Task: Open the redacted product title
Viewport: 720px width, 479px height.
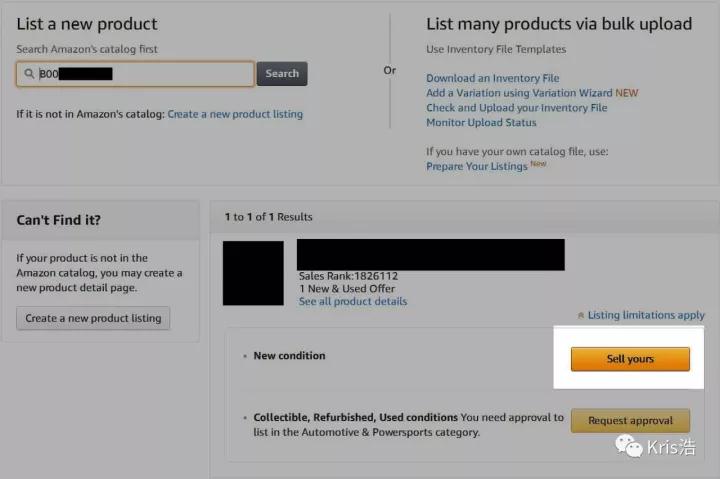Action: coord(431,254)
